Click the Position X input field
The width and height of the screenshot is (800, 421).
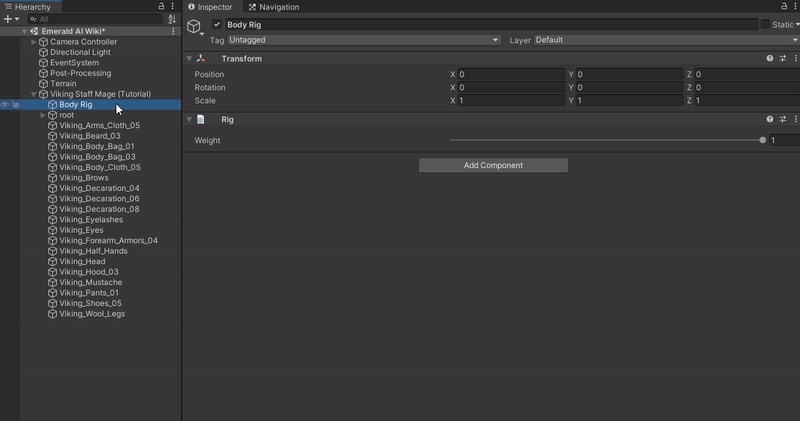click(510, 75)
